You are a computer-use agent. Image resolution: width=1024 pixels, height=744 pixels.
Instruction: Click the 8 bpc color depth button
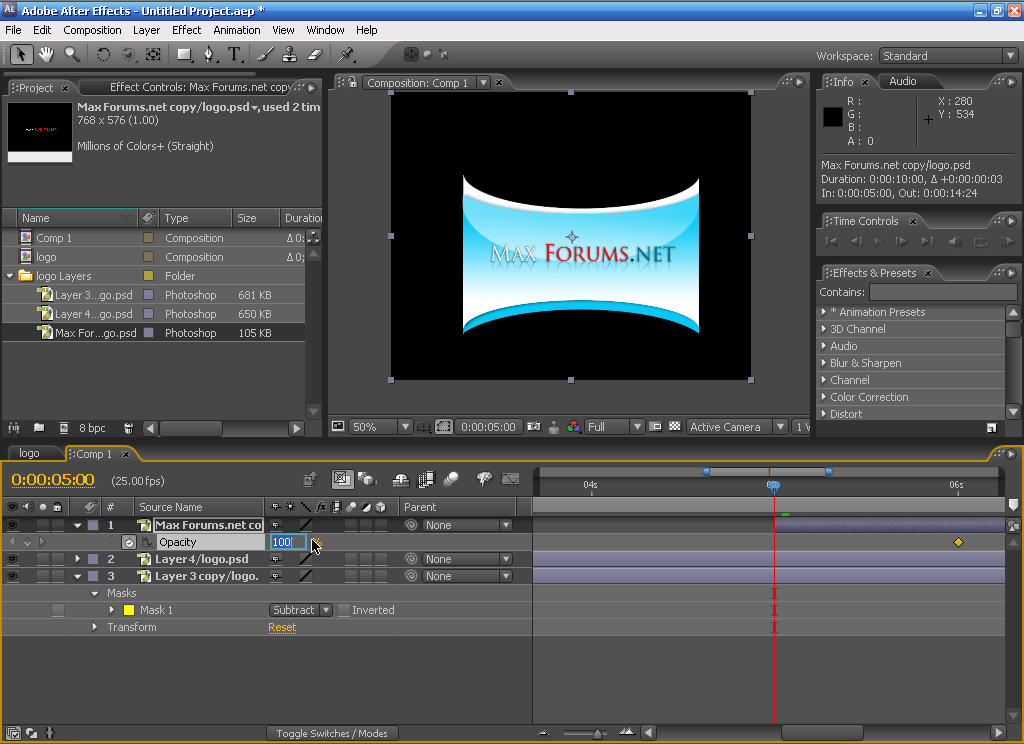[x=92, y=428]
